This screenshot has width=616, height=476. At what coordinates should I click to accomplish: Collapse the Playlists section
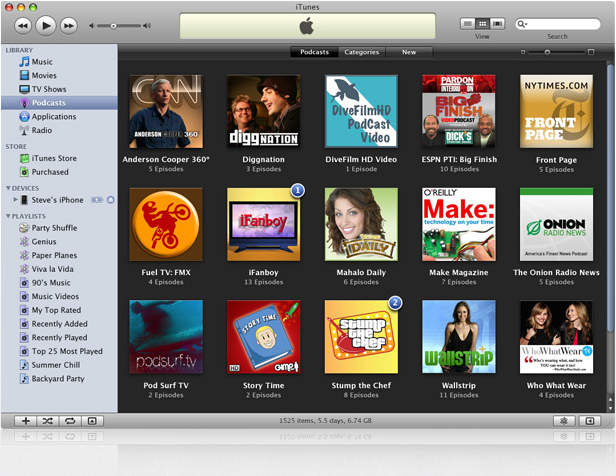8,216
